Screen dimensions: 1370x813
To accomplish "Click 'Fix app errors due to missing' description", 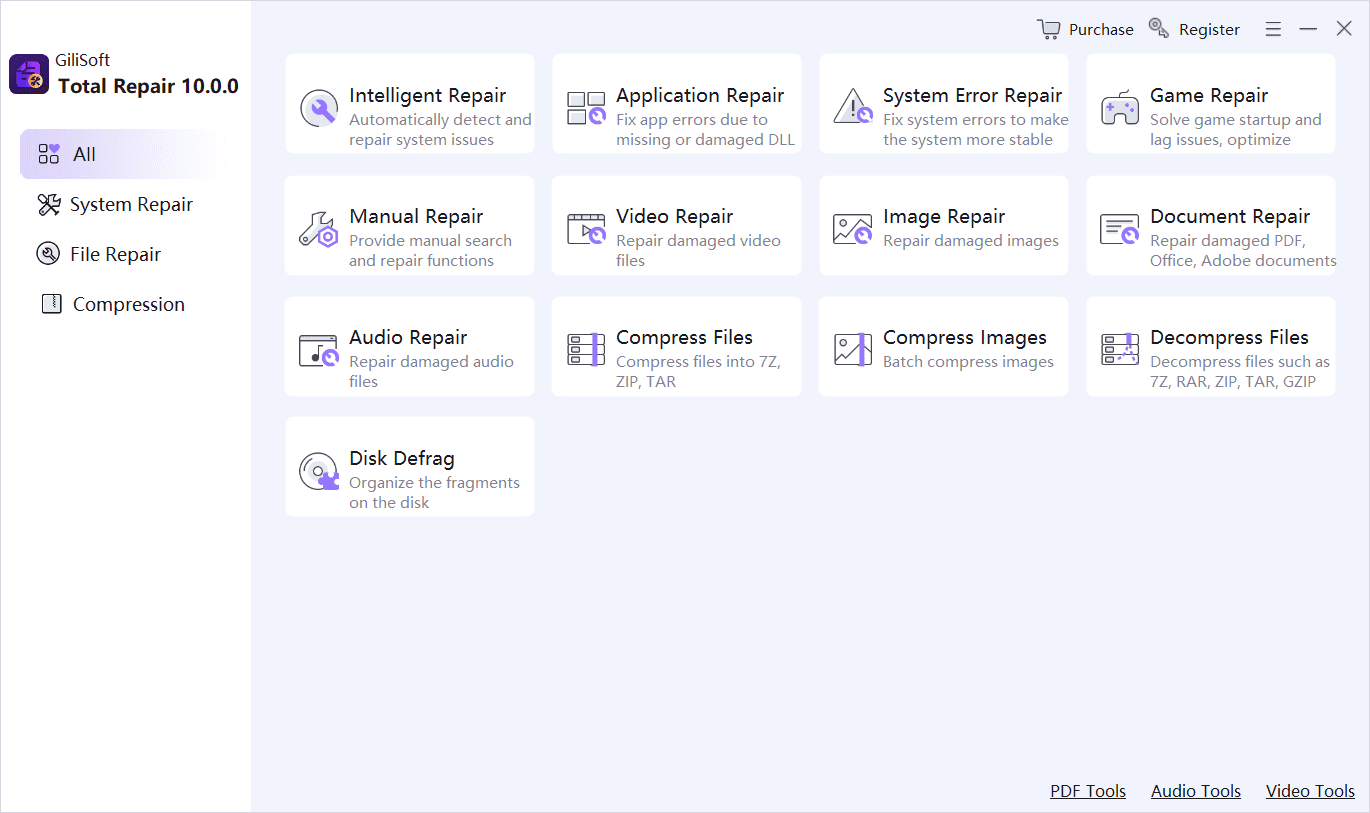I will [705, 130].
